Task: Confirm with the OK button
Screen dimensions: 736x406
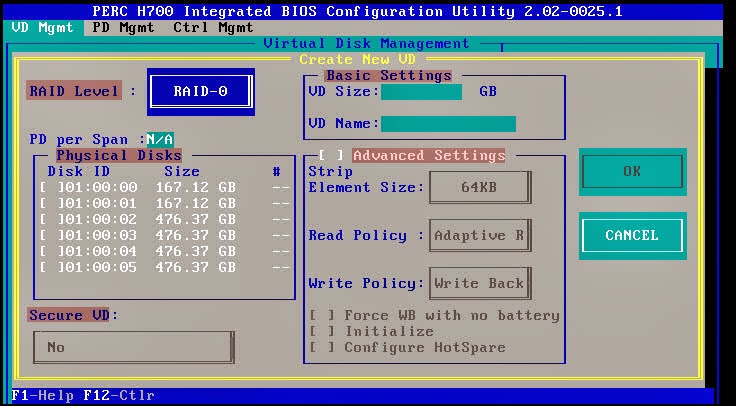Action: coord(632,172)
